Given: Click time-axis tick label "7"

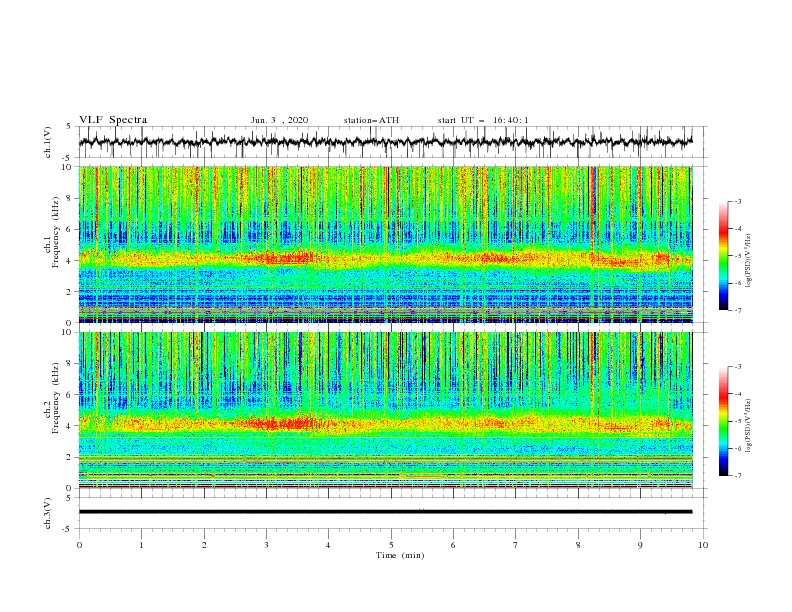Looking at the screenshot, I should (x=516, y=545).
